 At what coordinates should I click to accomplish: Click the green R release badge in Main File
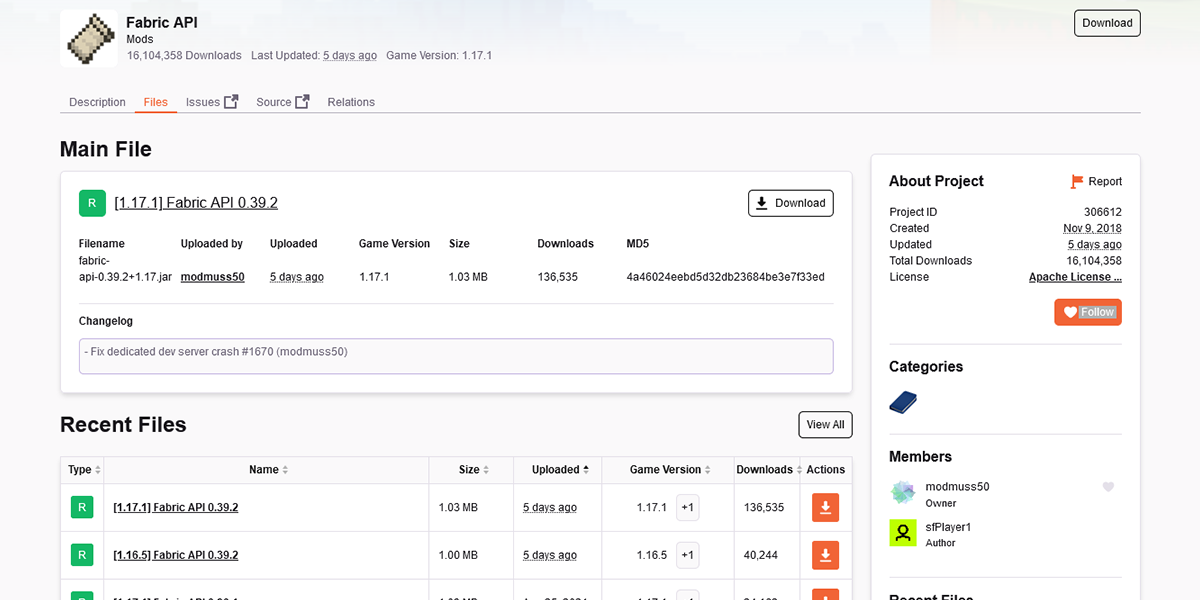(92, 203)
